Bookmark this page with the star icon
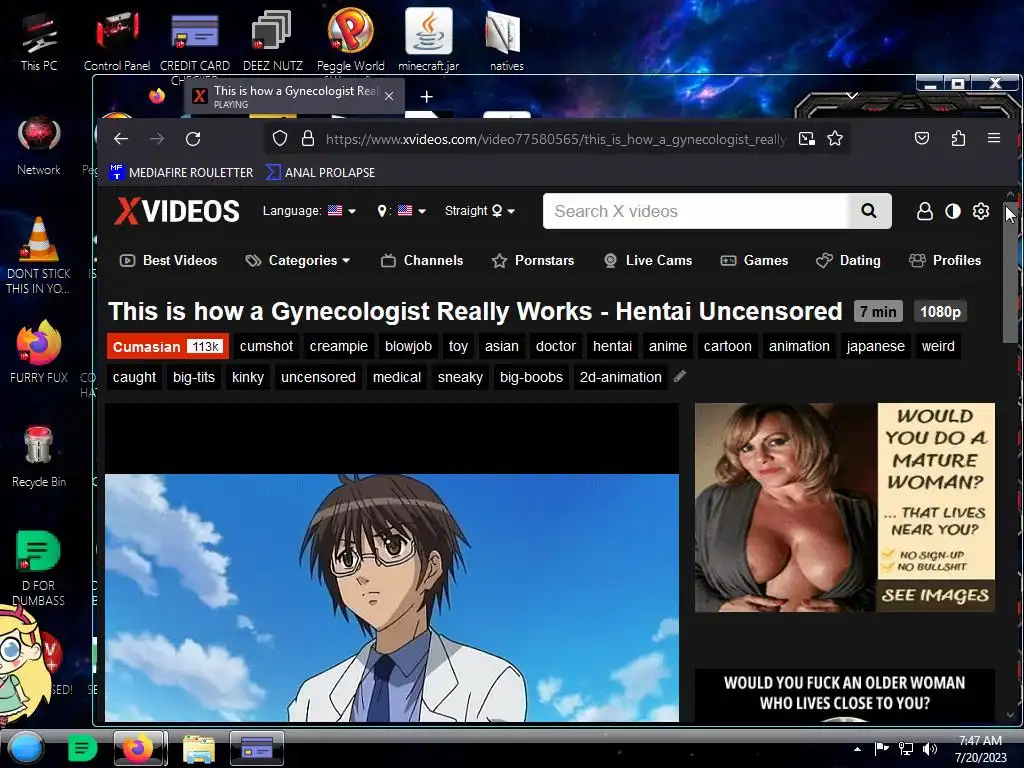The height and width of the screenshot is (768, 1024). (x=835, y=138)
